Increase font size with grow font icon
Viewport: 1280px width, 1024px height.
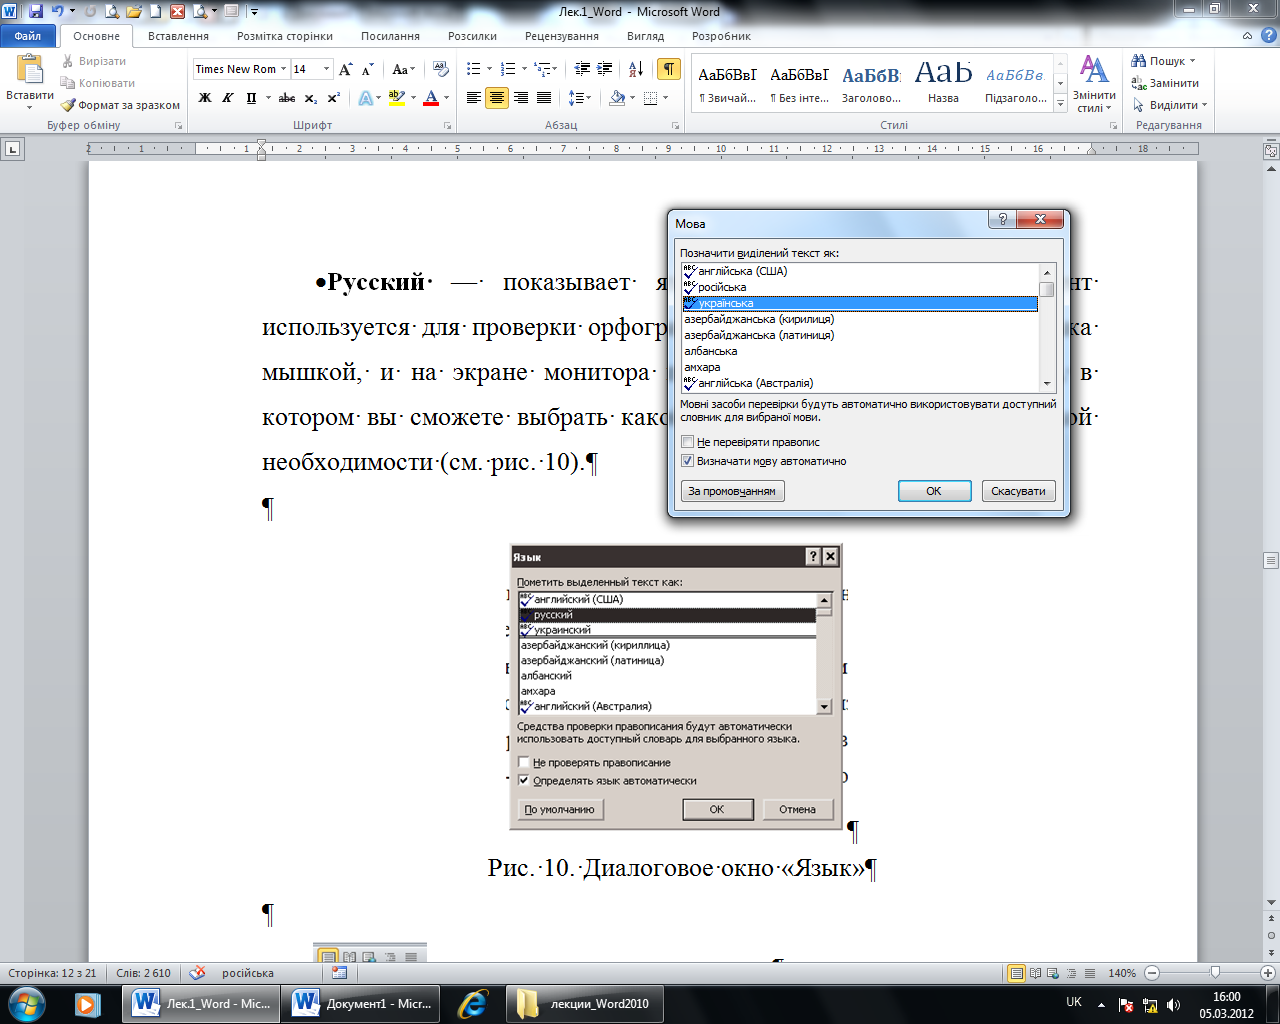[x=345, y=69]
